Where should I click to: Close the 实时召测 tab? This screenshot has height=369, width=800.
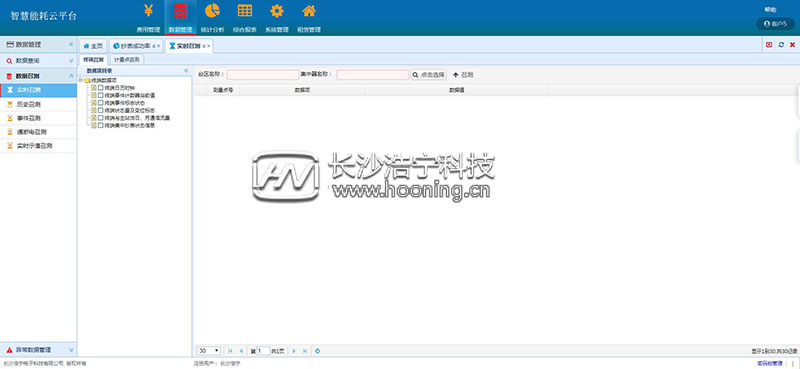[x=209, y=46]
